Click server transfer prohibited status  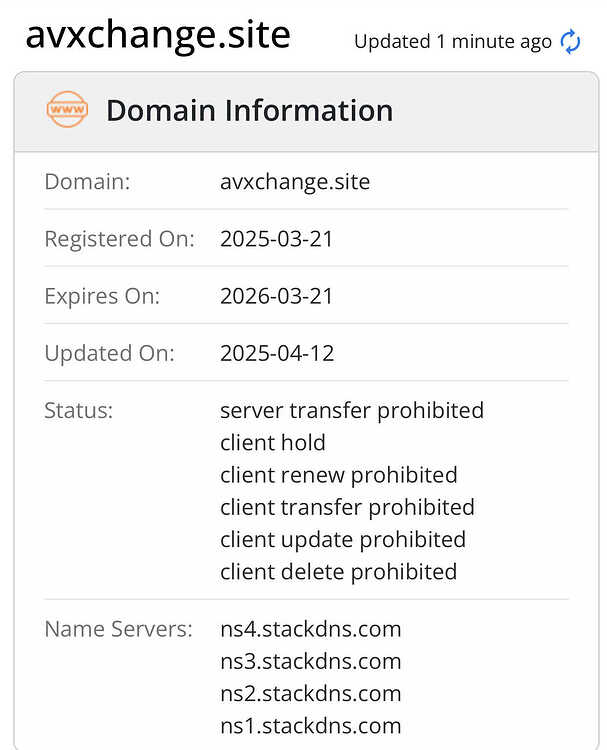[x=352, y=411]
